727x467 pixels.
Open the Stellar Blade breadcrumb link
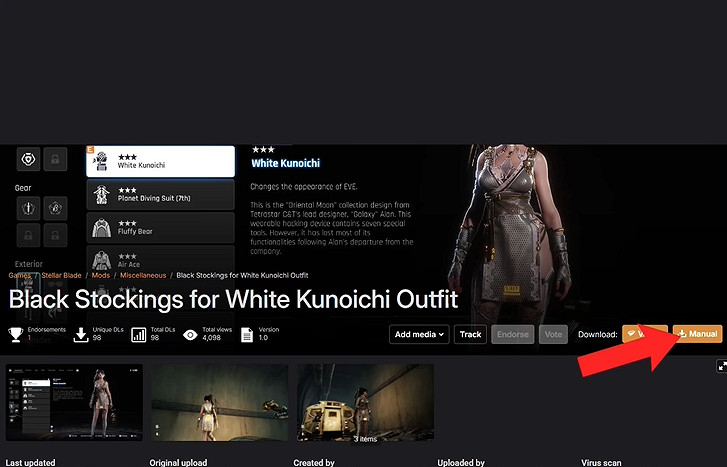pyautogui.click(x=62, y=275)
